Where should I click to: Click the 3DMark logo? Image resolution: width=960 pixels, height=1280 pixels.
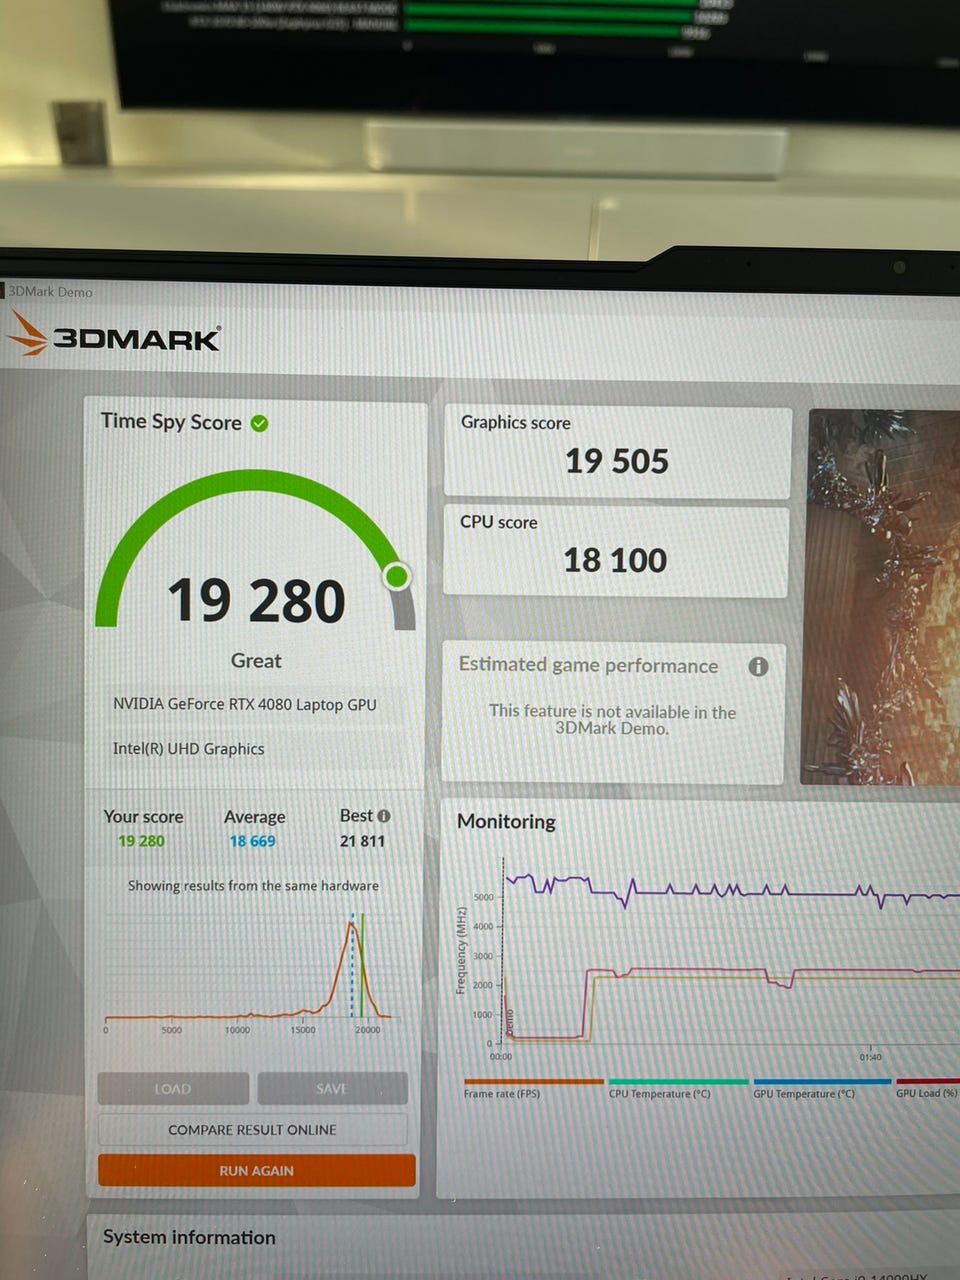(x=114, y=335)
